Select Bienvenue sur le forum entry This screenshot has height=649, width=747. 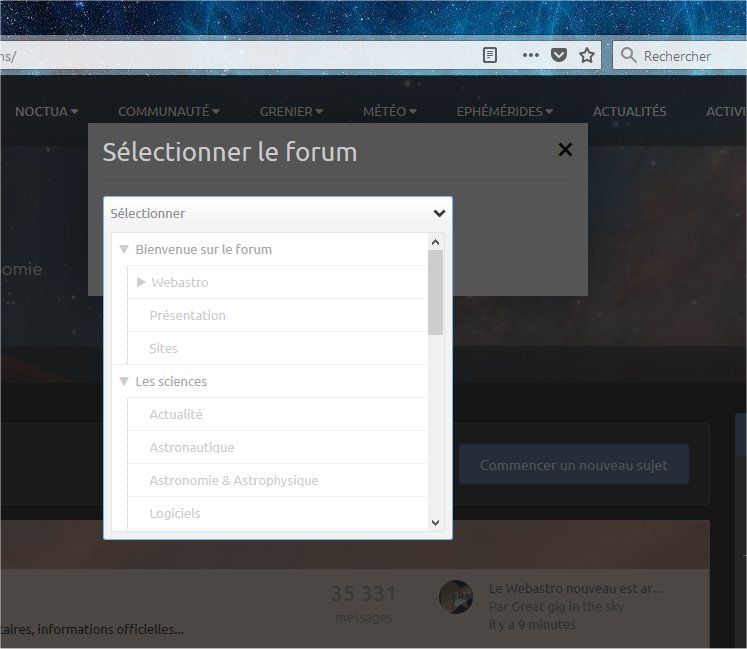[x=203, y=249]
